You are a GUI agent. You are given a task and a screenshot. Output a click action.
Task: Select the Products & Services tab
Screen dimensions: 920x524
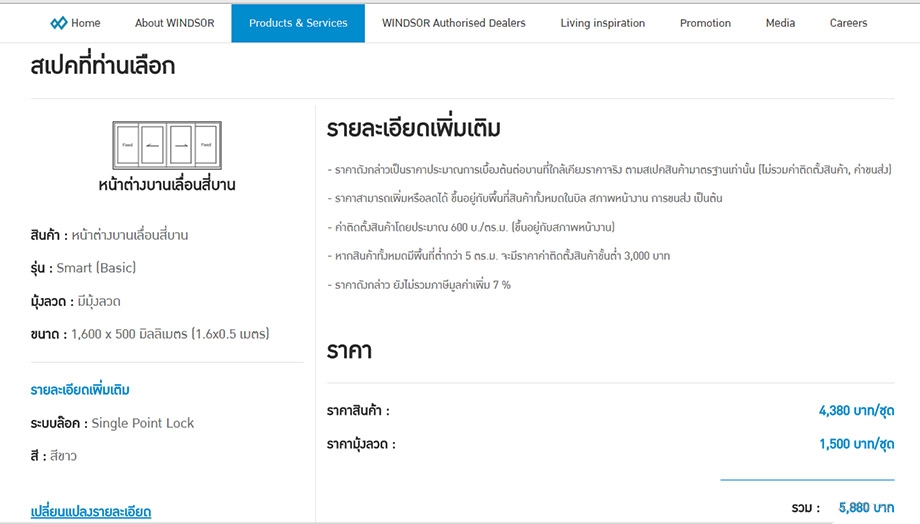click(x=298, y=23)
